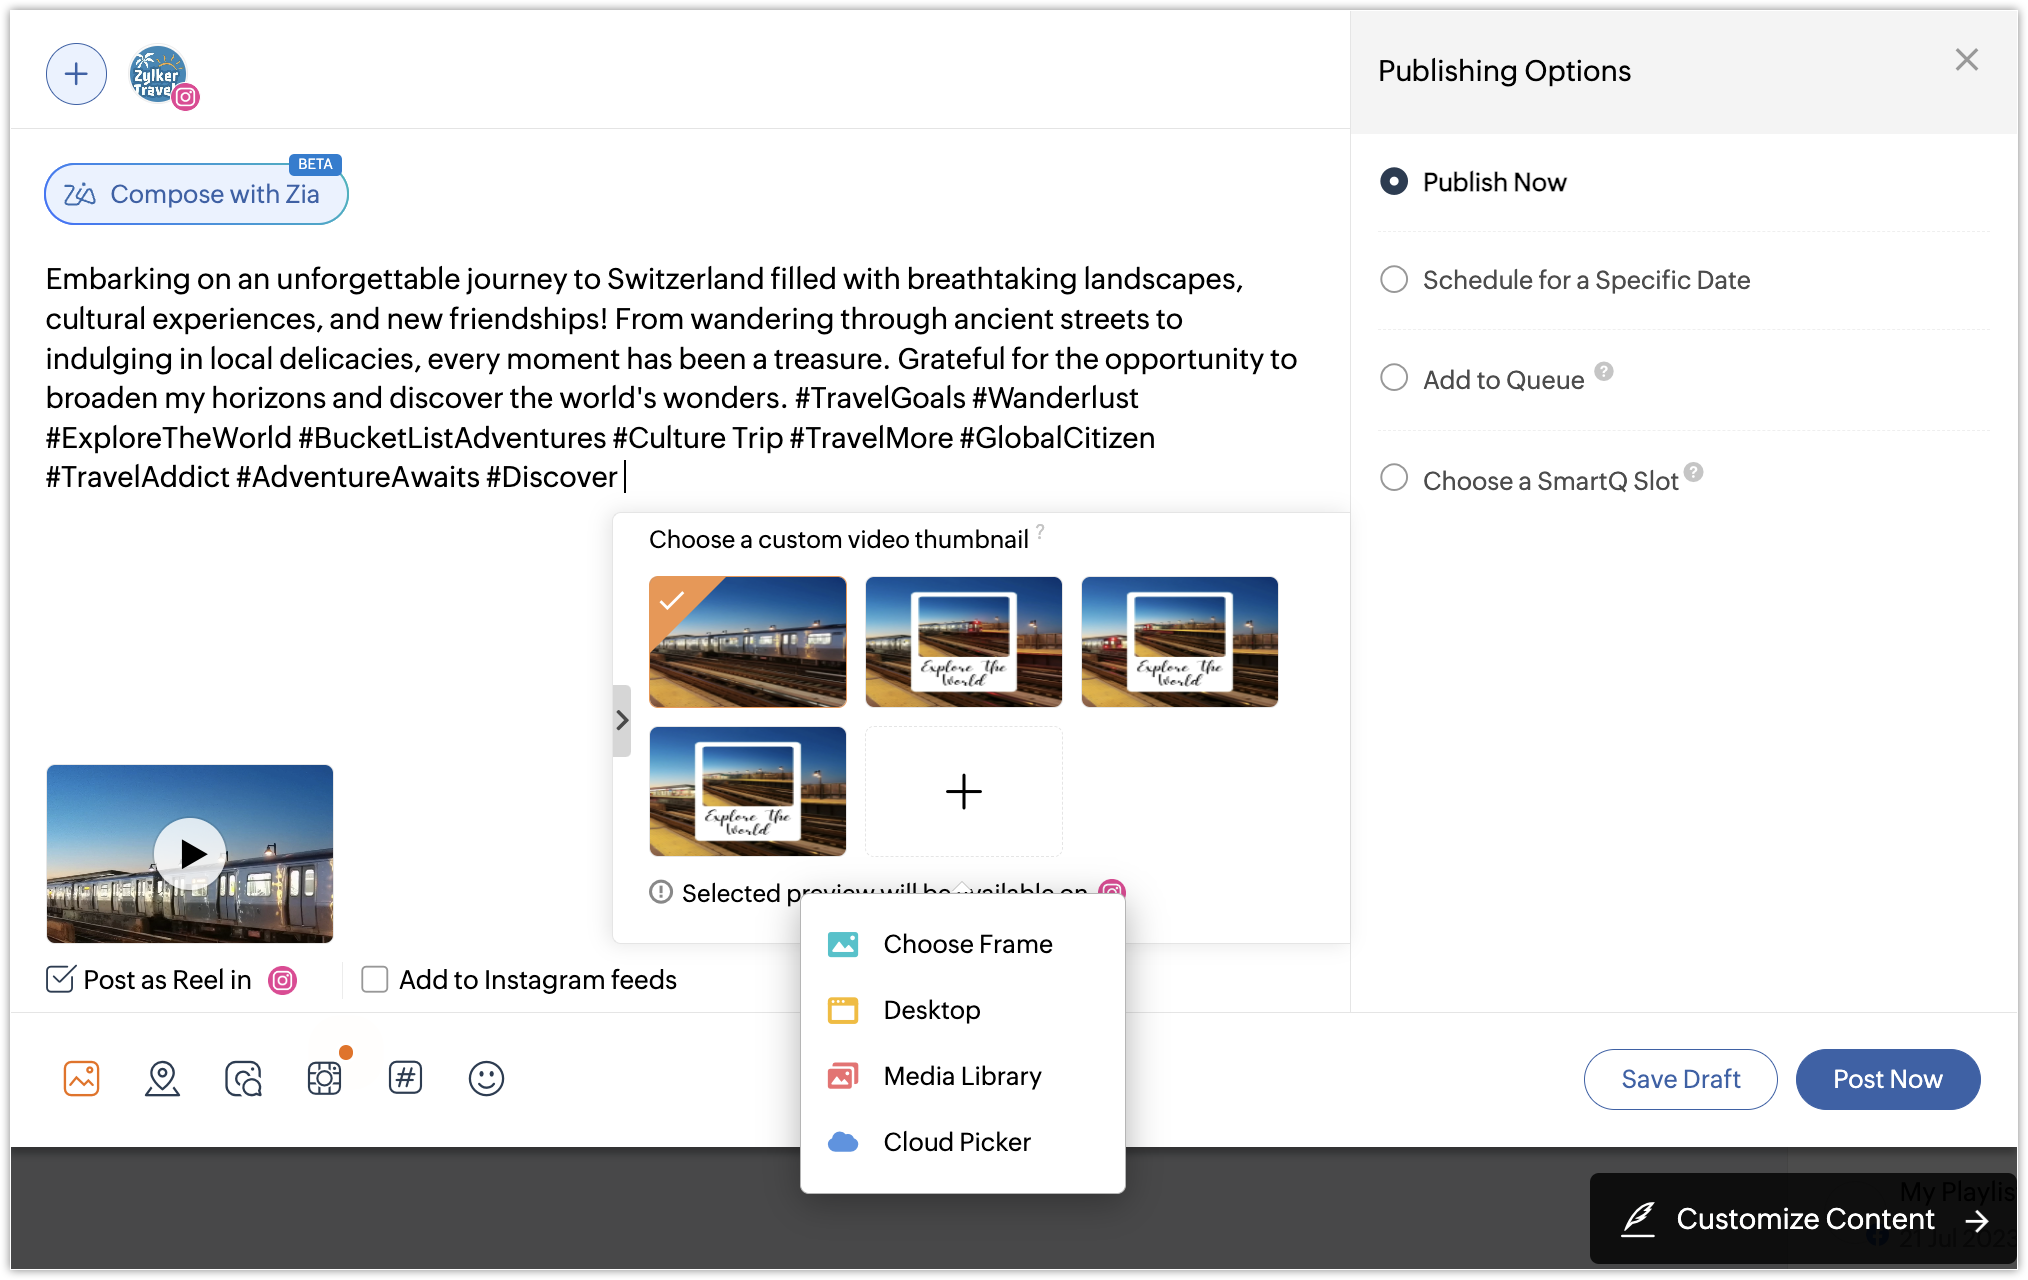
Task: Open the image search icon
Action: (x=243, y=1078)
